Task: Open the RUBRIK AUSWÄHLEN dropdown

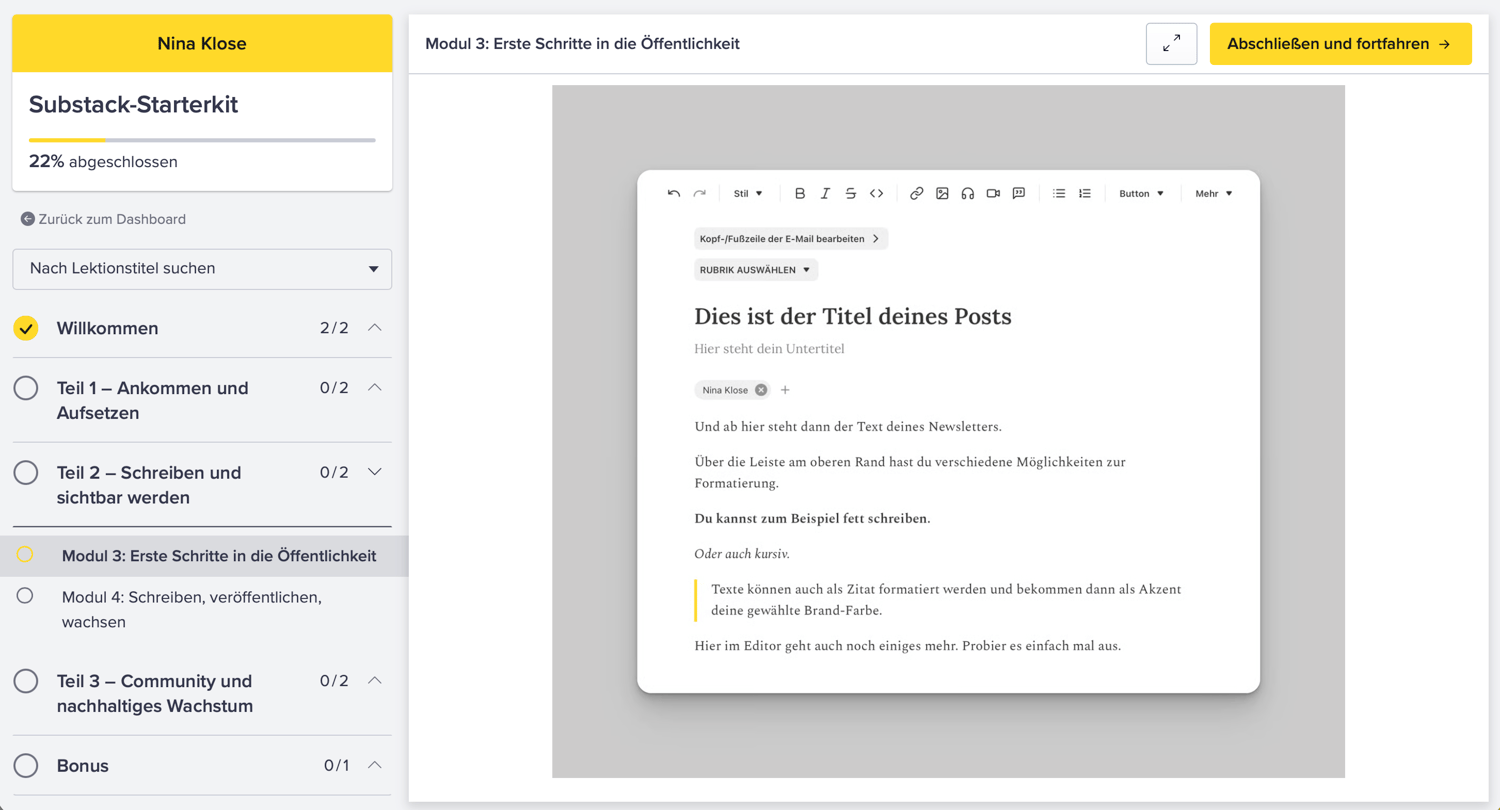Action: (756, 270)
